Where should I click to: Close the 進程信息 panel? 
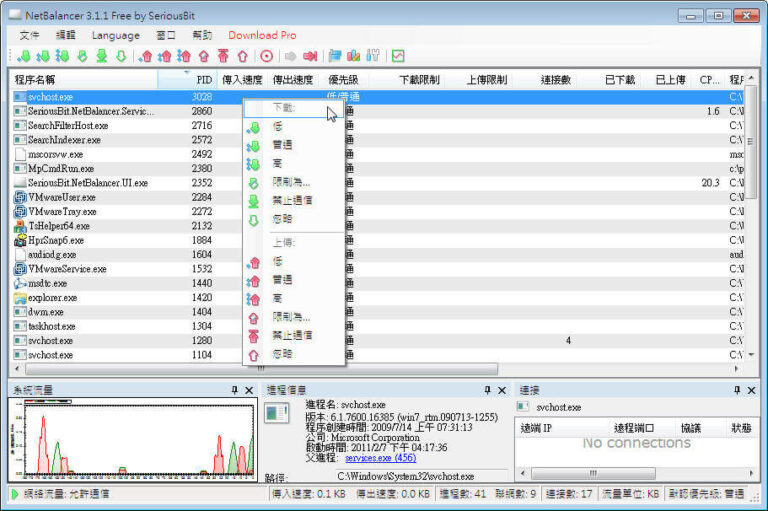pyautogui.click(x=502, y=390)
